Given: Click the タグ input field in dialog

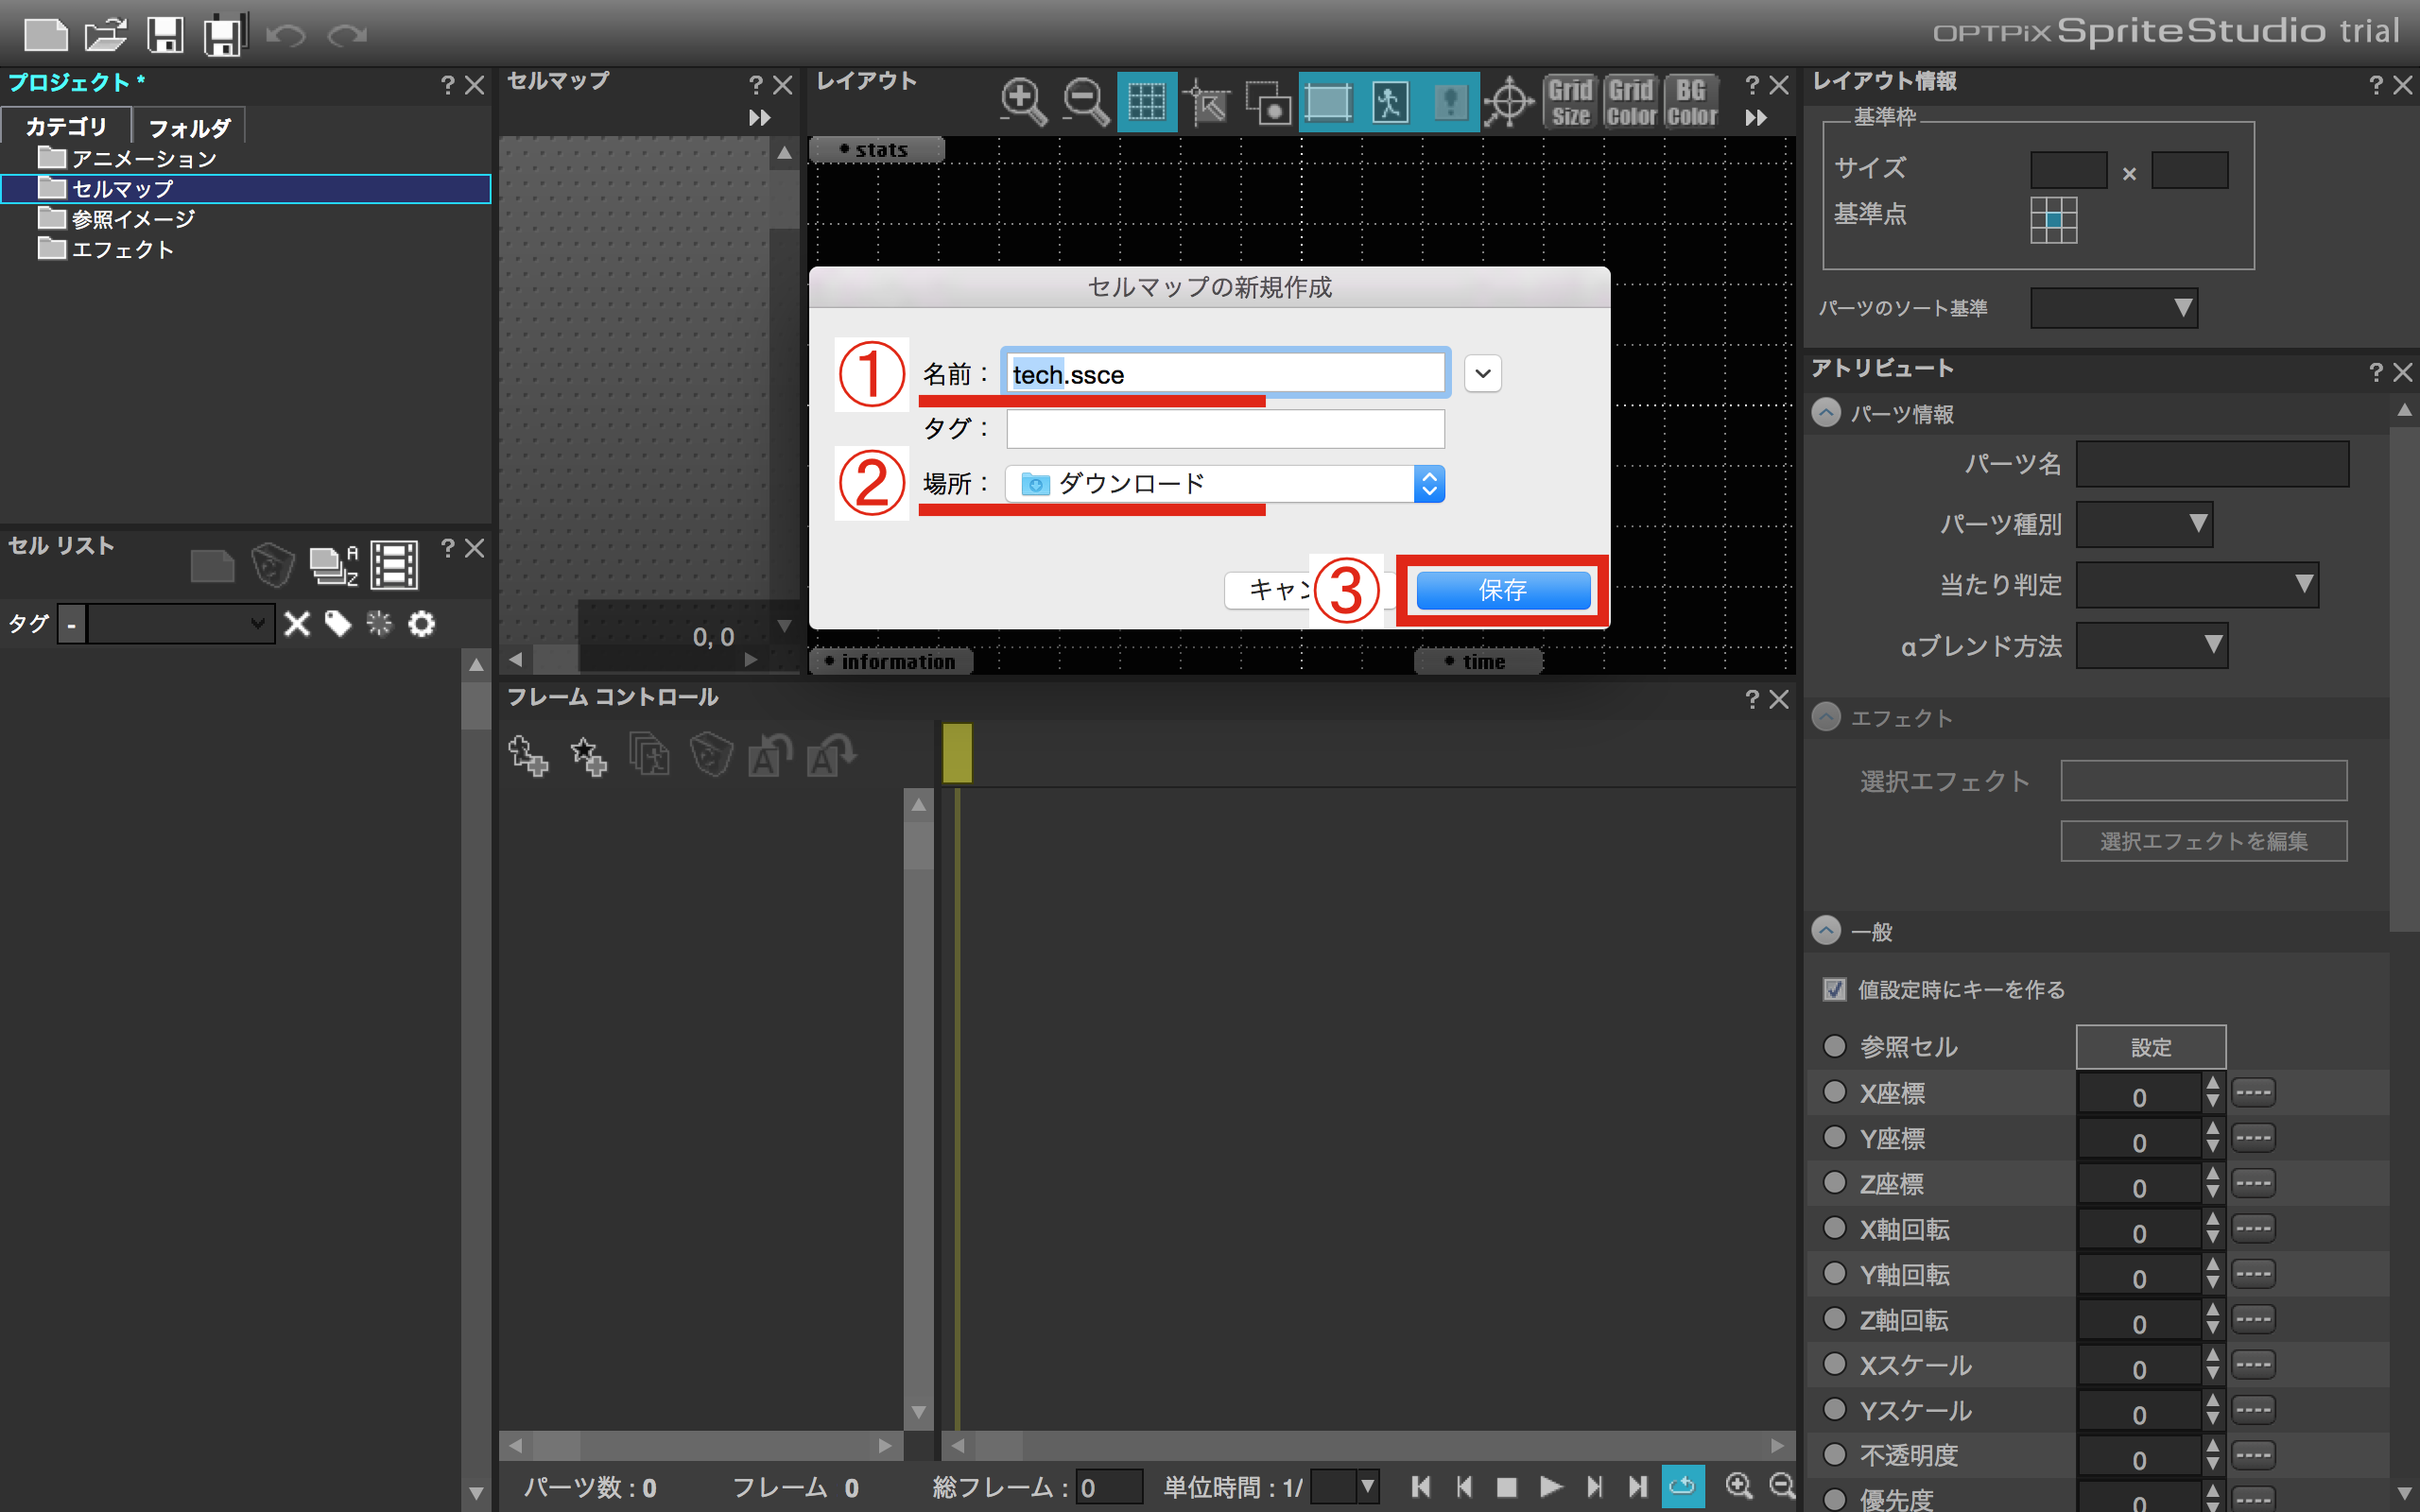Looking at the screenshot, I should tap(1225, 429).
